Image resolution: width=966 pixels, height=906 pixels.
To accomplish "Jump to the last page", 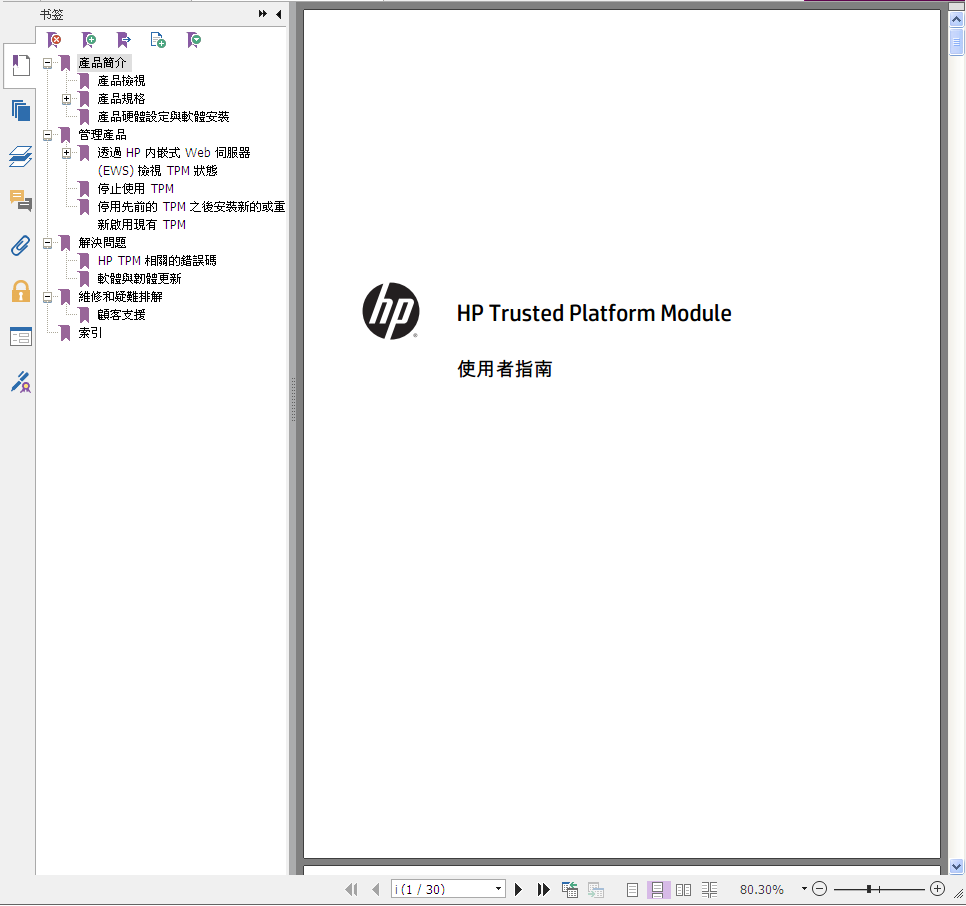I will coord(543,889).
